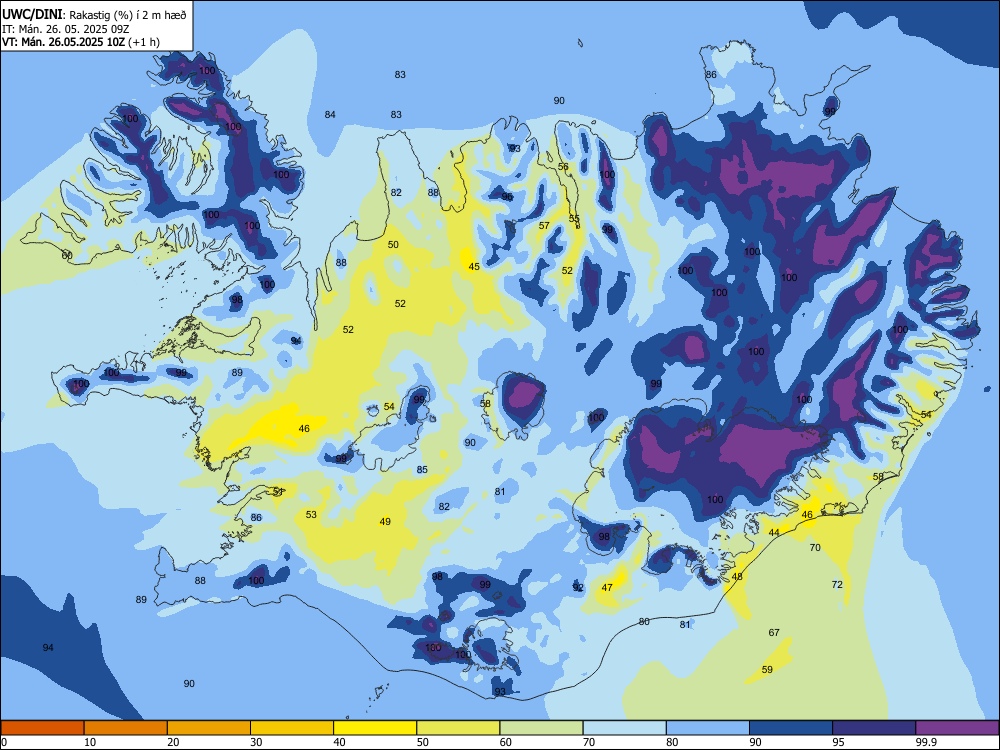This screenshot has height=750, width=1000.
Task: Select the medium blue 90–95 legend swatch
Action: pyautogui.click(x=791, y=728)
